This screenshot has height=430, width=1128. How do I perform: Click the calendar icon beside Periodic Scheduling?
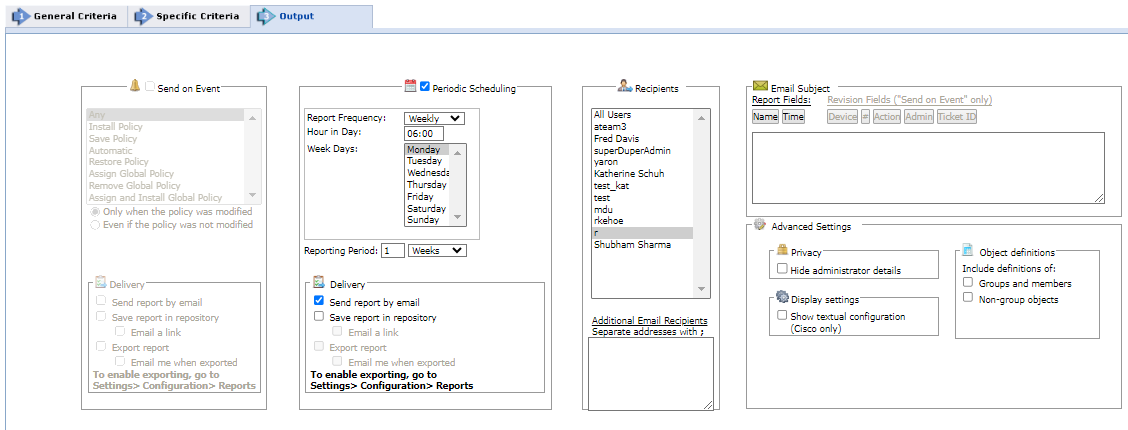pos(410,86)
